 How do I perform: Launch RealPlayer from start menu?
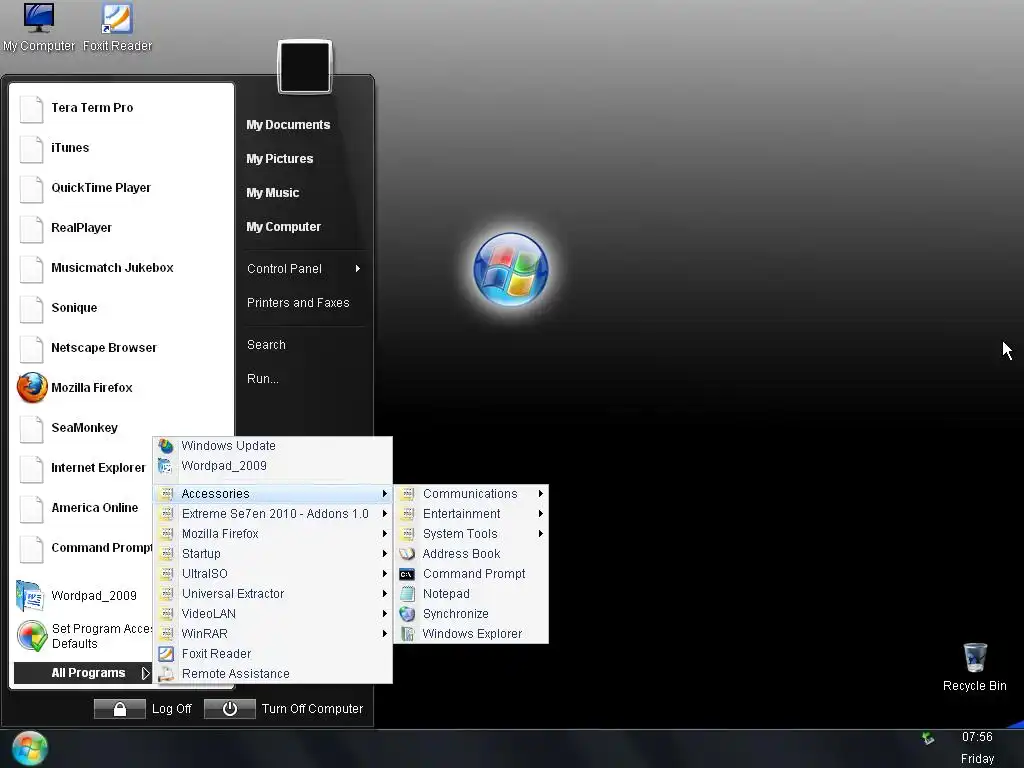(x=122, y=228)
